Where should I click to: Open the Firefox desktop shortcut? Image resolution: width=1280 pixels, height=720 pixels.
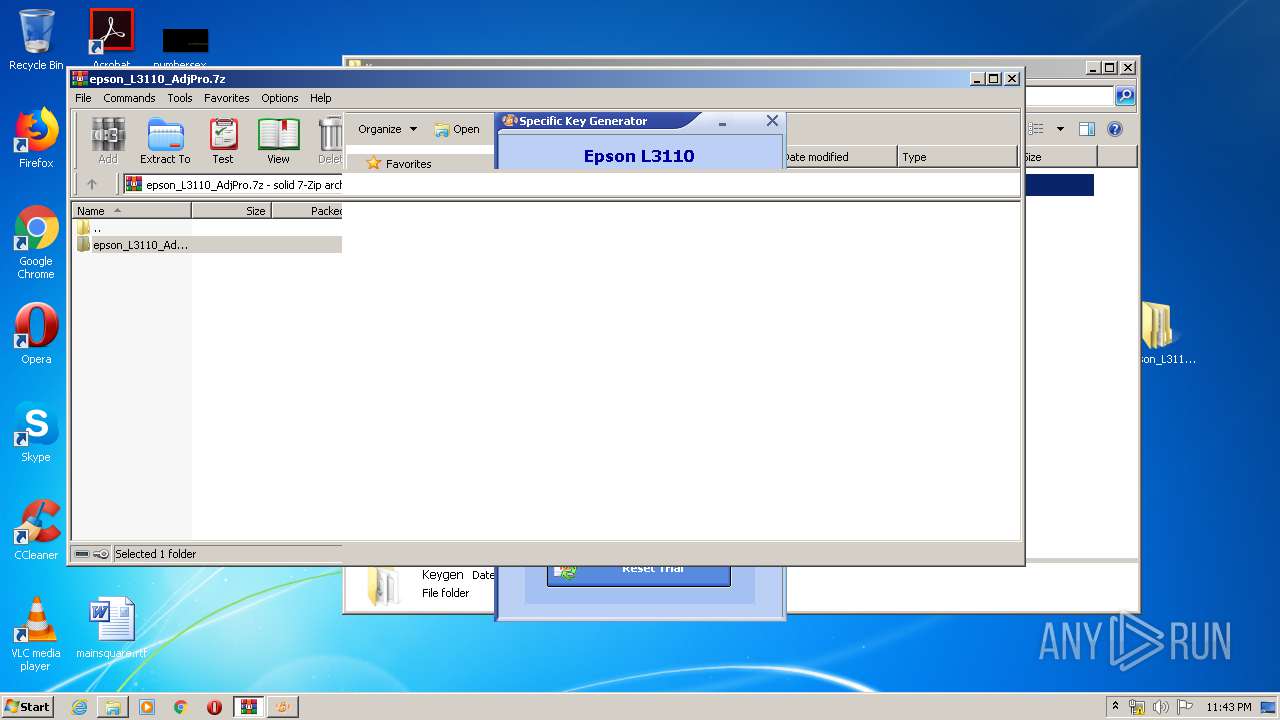pos(36,138)
